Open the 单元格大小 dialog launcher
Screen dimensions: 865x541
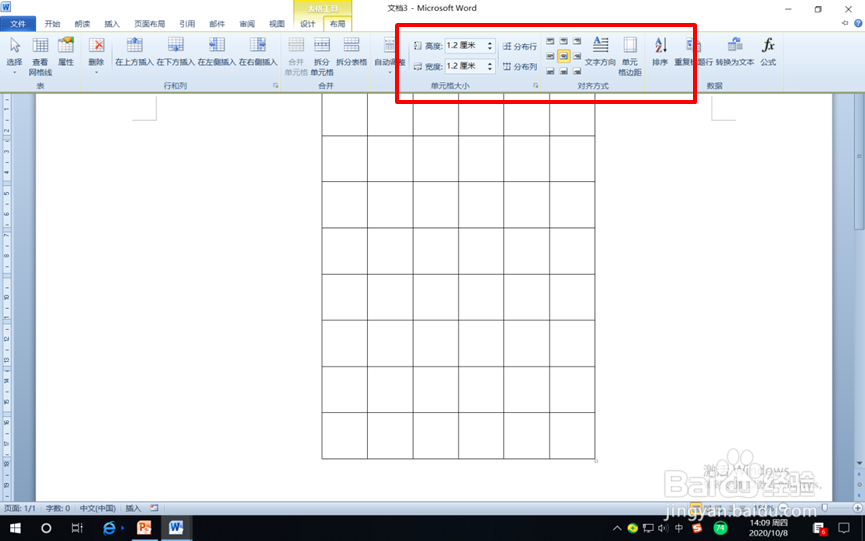(x=535, y=86)
